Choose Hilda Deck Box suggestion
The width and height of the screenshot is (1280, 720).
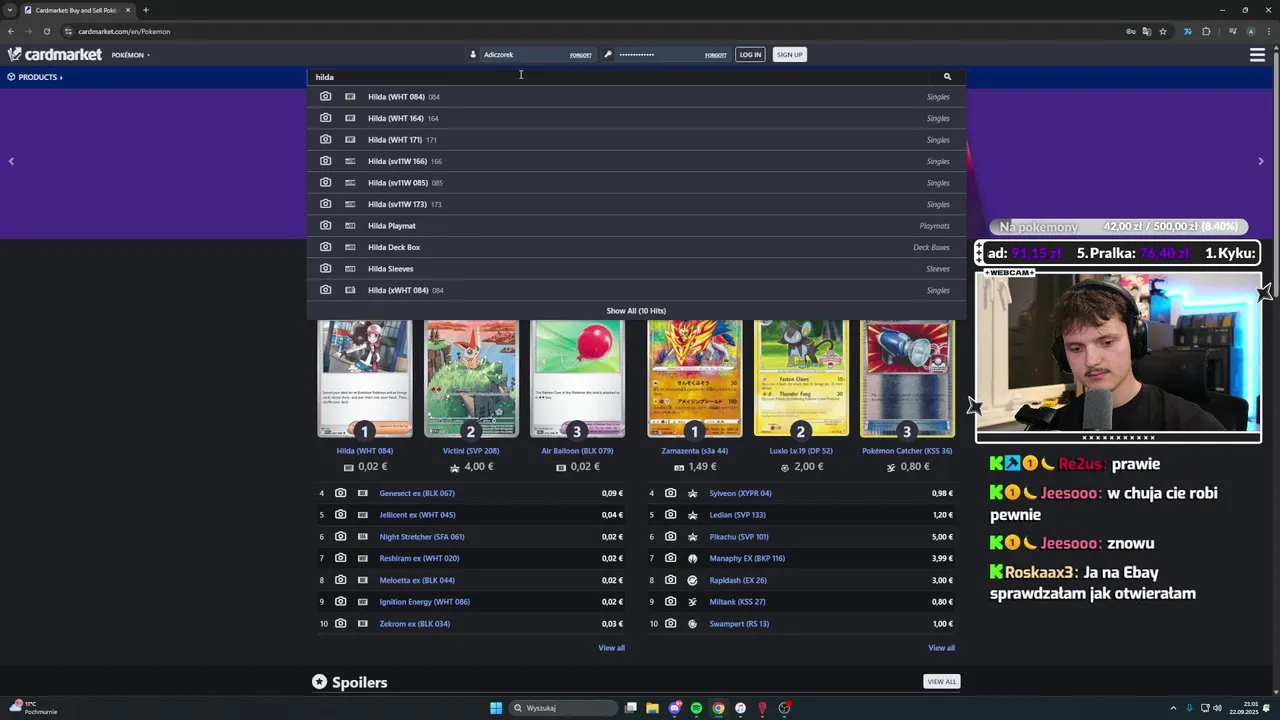pyautogui.click(x=636, y=247)
